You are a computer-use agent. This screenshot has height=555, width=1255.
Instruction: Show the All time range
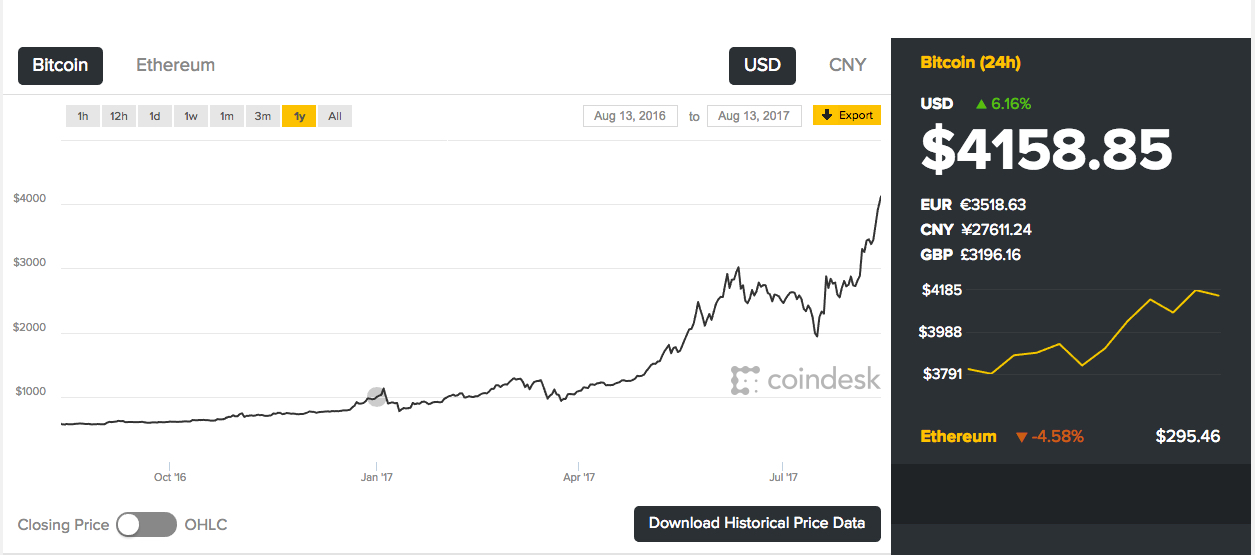335,116
